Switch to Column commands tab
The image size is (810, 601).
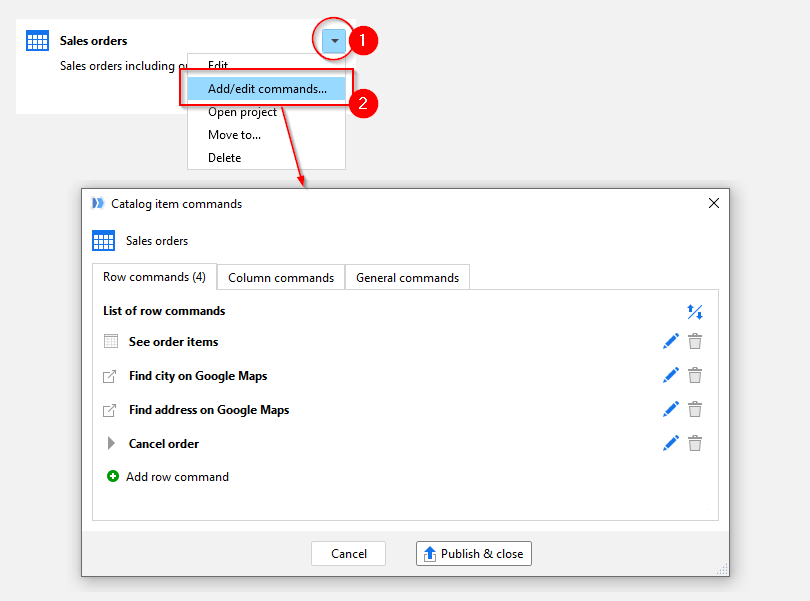coord(281,278)
